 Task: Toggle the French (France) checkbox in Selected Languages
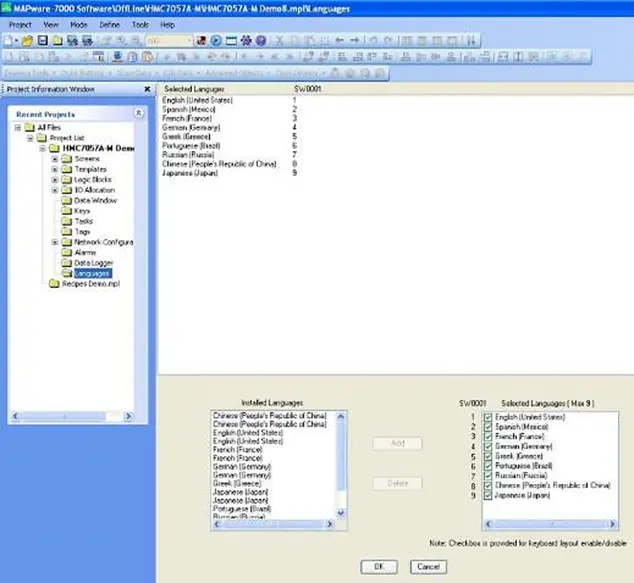coord(488,437)
